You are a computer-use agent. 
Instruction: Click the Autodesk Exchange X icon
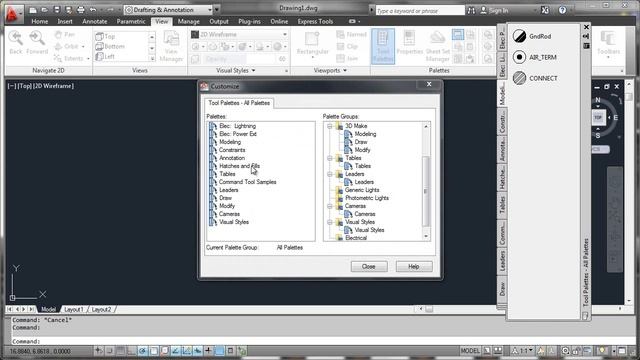(545, 10)
